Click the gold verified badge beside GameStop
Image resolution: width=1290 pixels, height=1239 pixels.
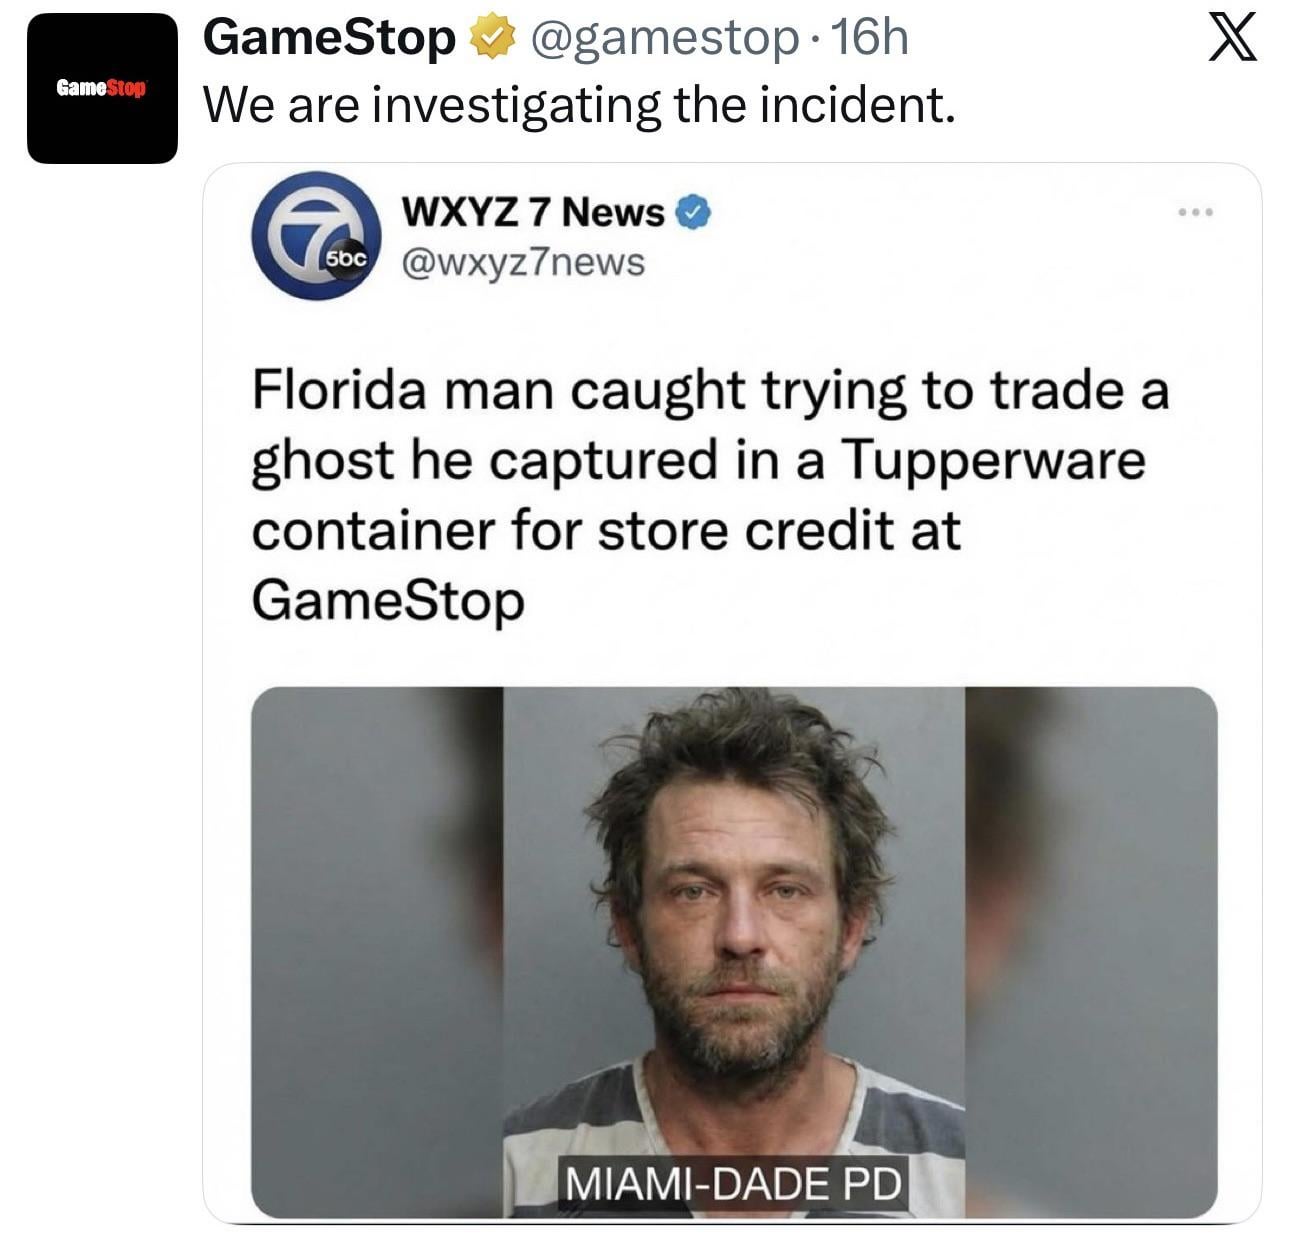pos(492,39)
